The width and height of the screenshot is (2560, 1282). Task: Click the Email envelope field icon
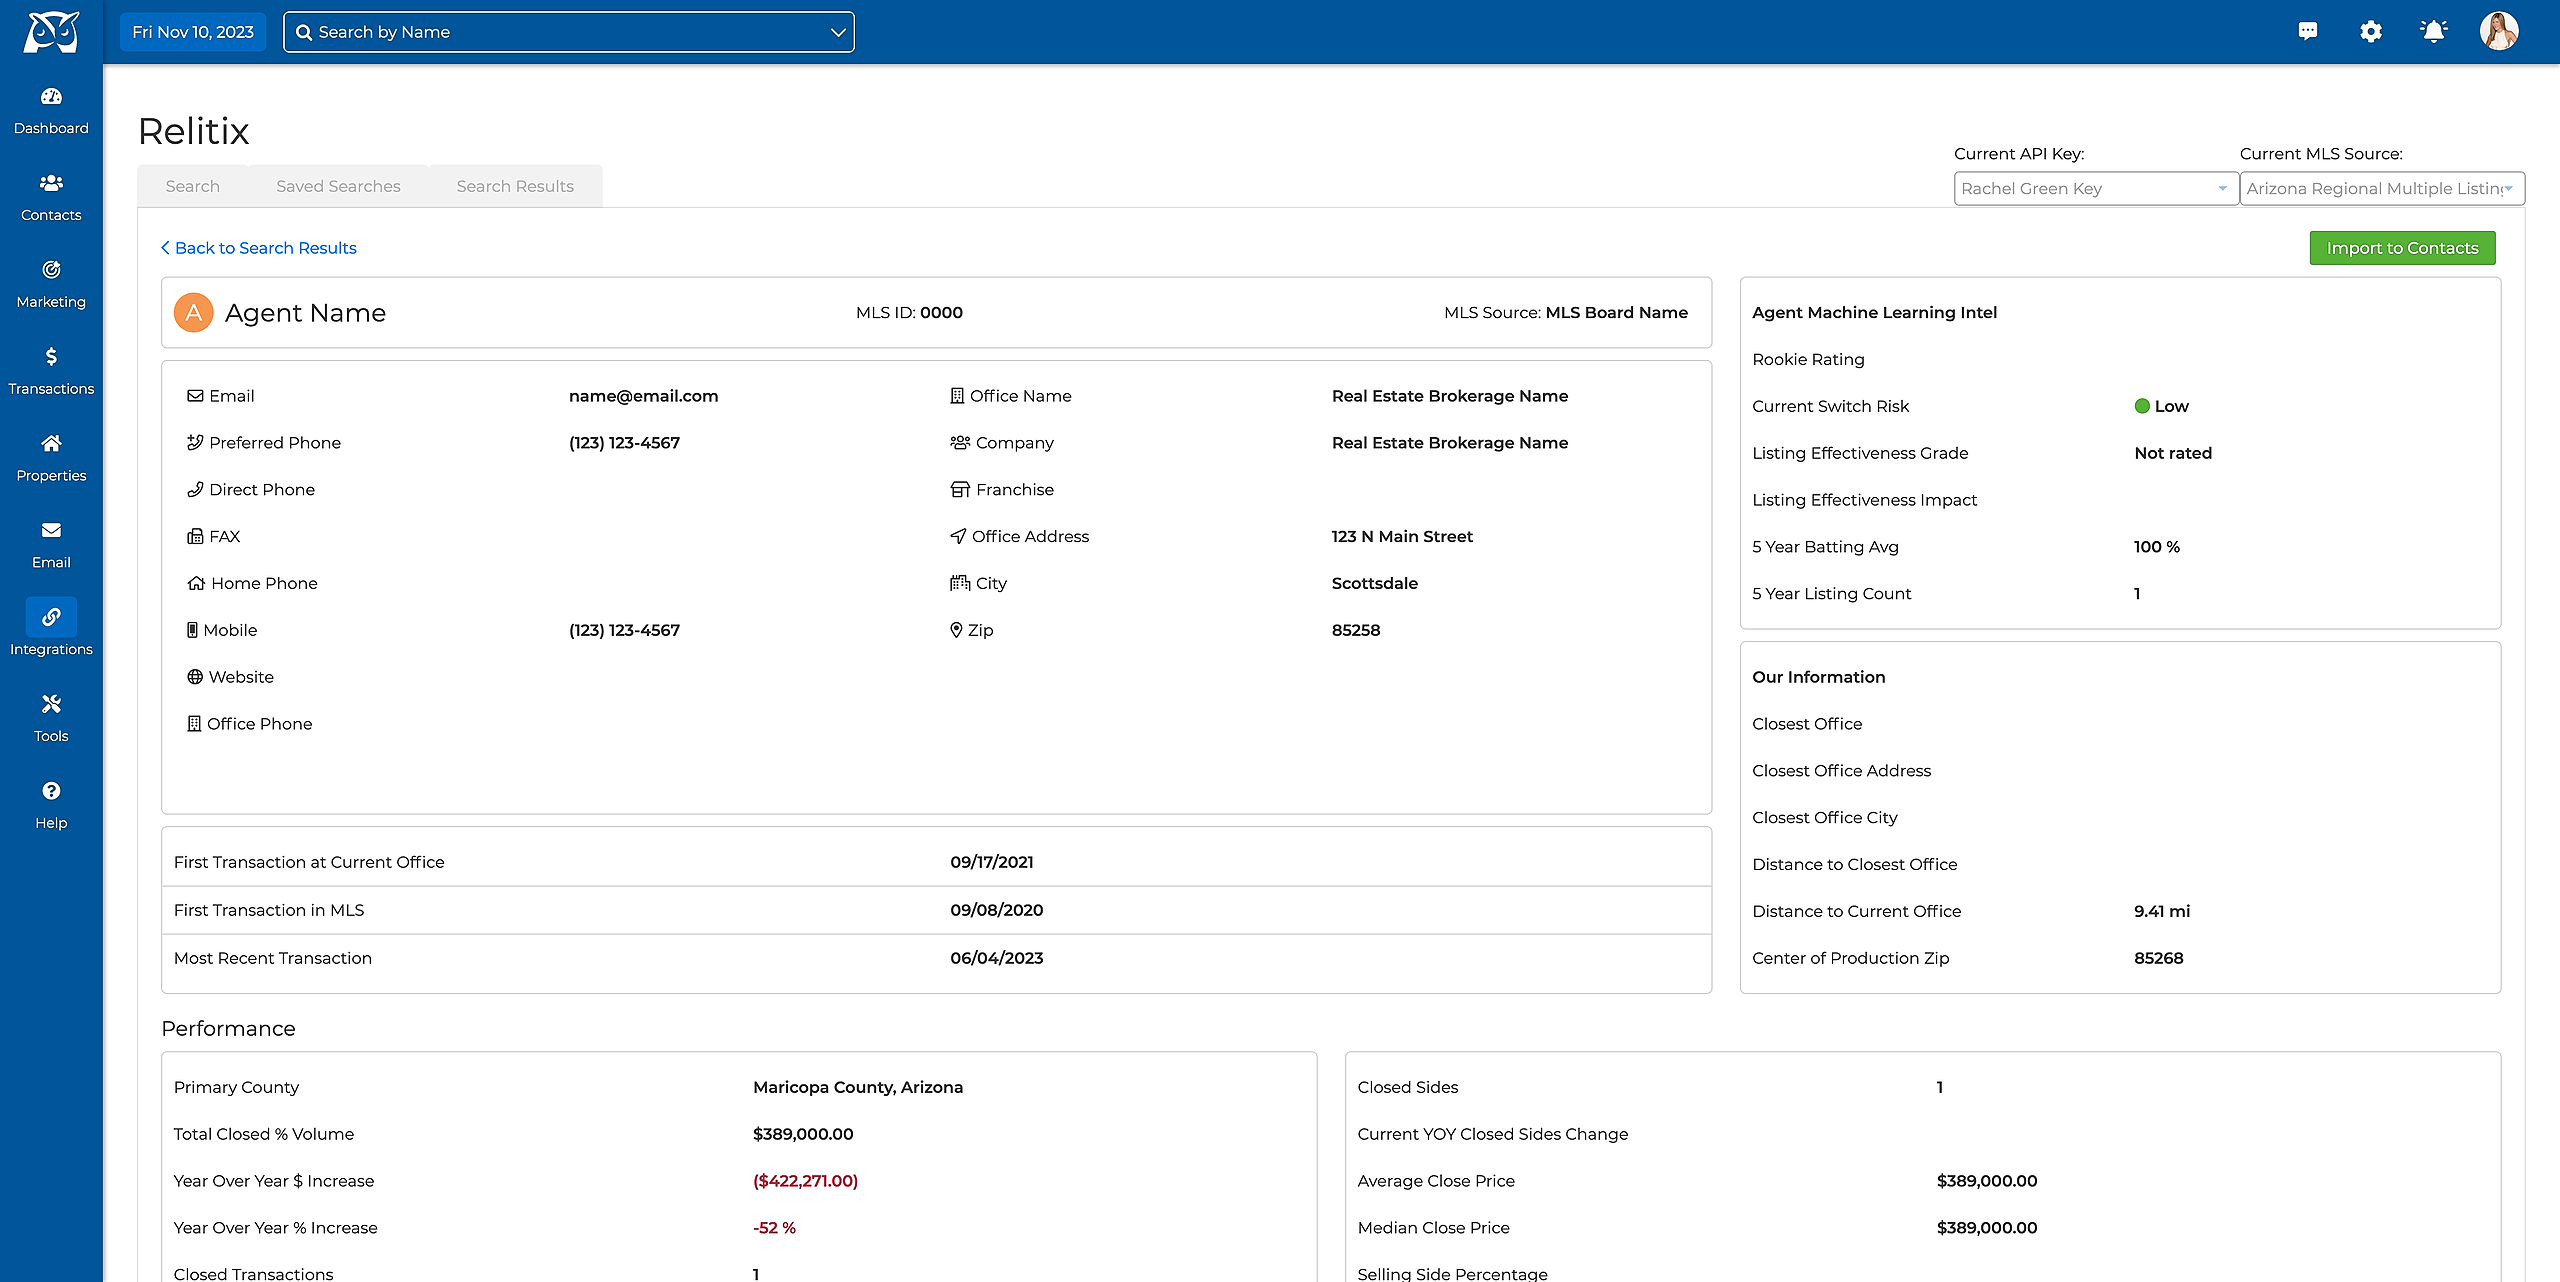(x=195, y=396)
